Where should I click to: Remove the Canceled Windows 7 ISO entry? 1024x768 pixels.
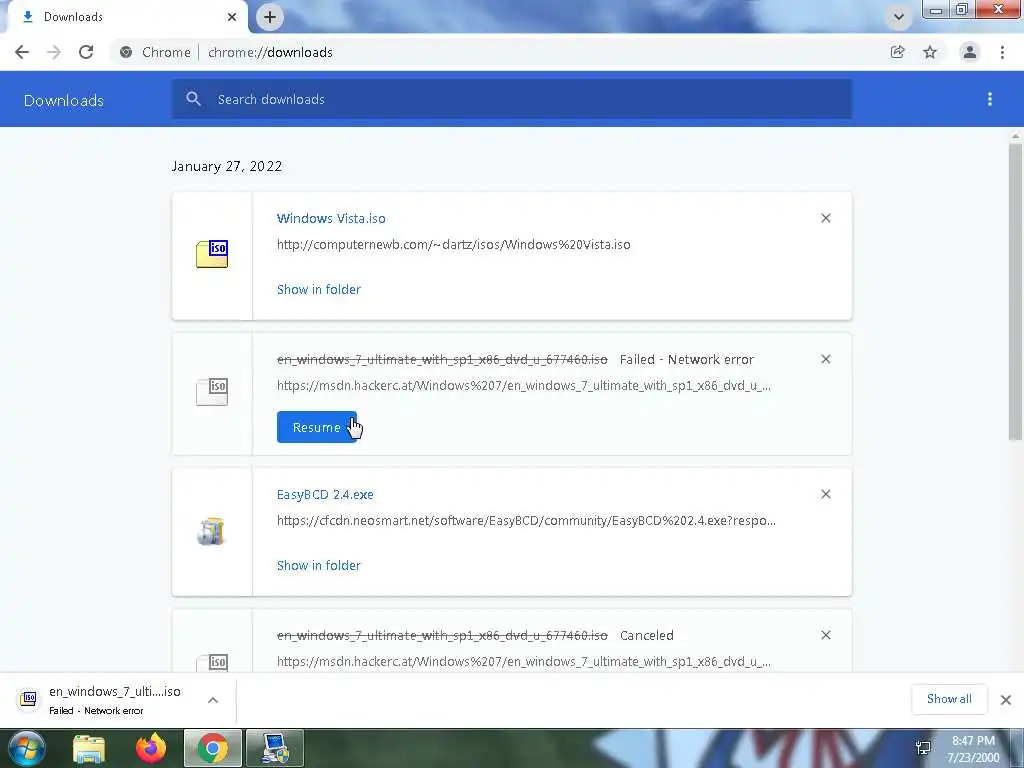pyautogui.click(x=826, y=635)
